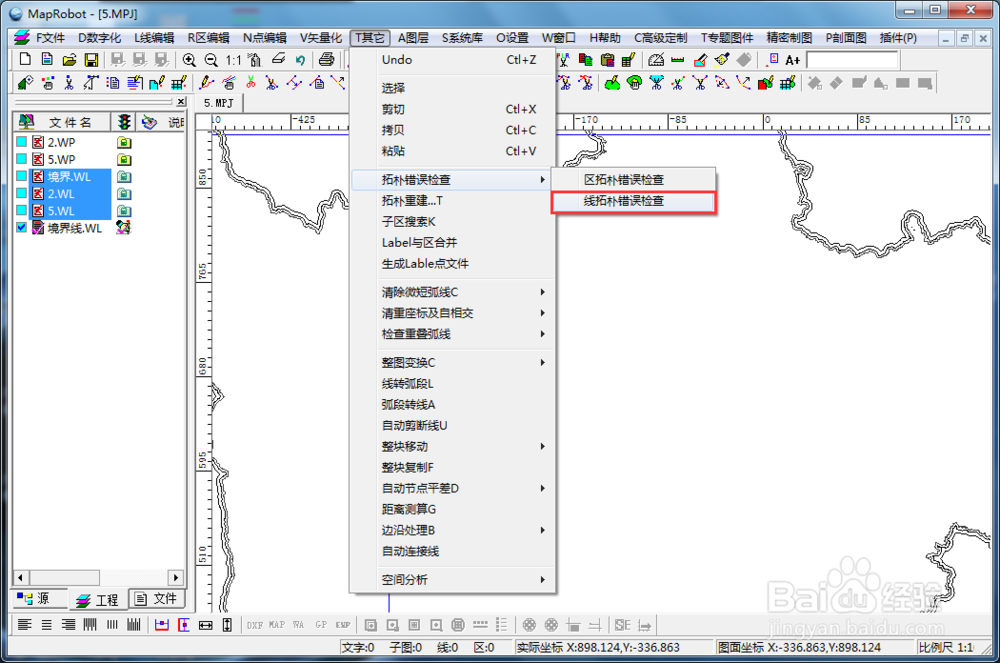
Task: Click the pencil draw-line icon
Action: [x=207, y=83]
